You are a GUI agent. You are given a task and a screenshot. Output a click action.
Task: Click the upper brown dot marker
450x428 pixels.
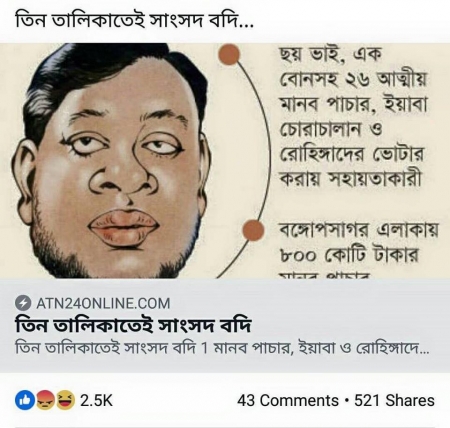click(x=229, y=55)
